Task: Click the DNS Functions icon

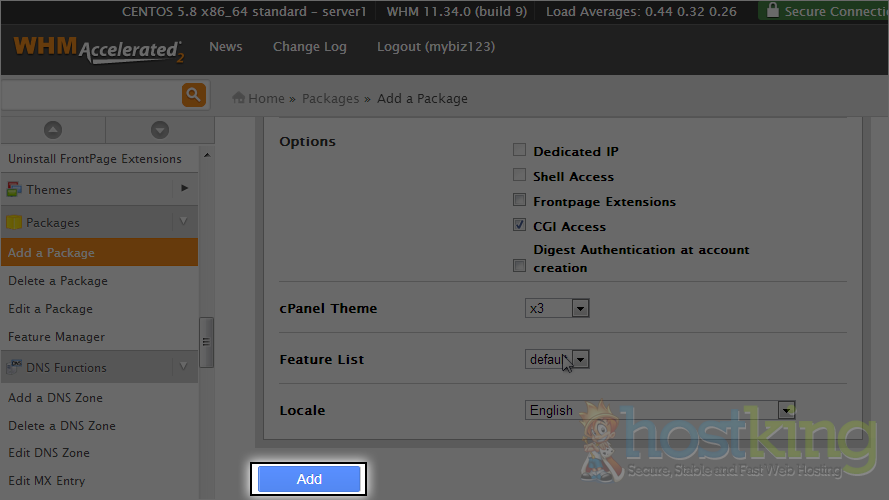Action: [x=14, y=367]
